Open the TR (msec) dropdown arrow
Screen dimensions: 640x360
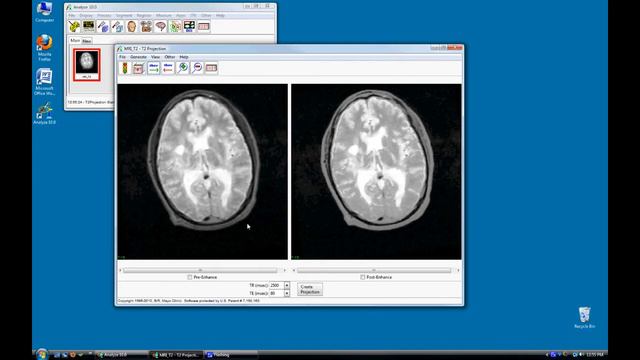click(x=287, y=285)
